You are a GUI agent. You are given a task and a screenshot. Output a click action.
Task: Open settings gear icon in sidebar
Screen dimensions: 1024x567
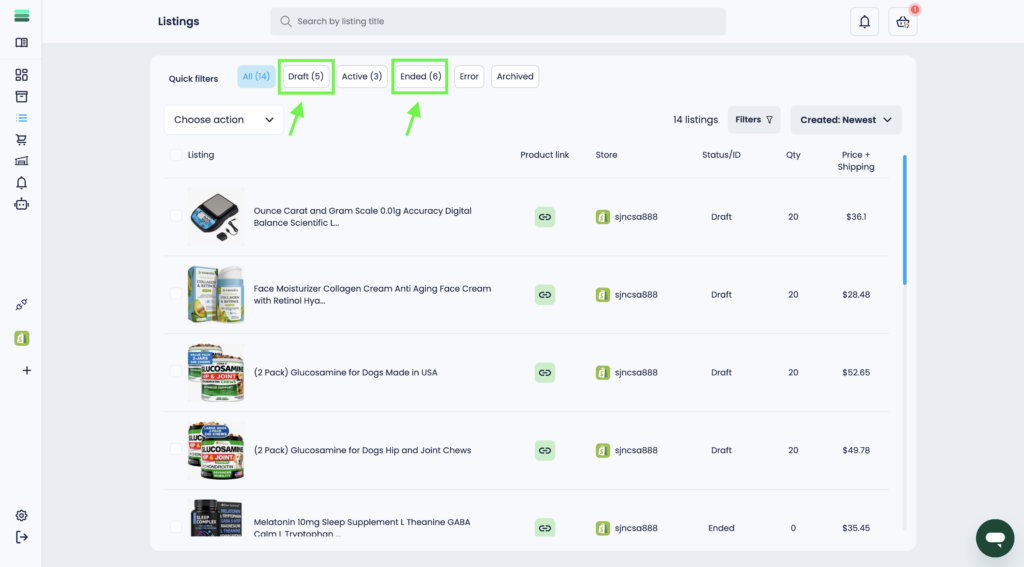tap(21, 515)
